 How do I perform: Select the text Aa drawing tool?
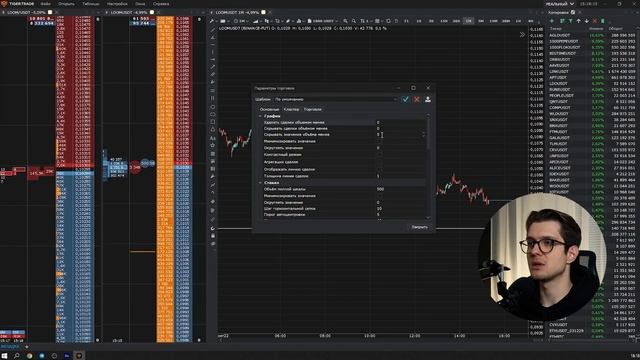click(x=213, y=138)
